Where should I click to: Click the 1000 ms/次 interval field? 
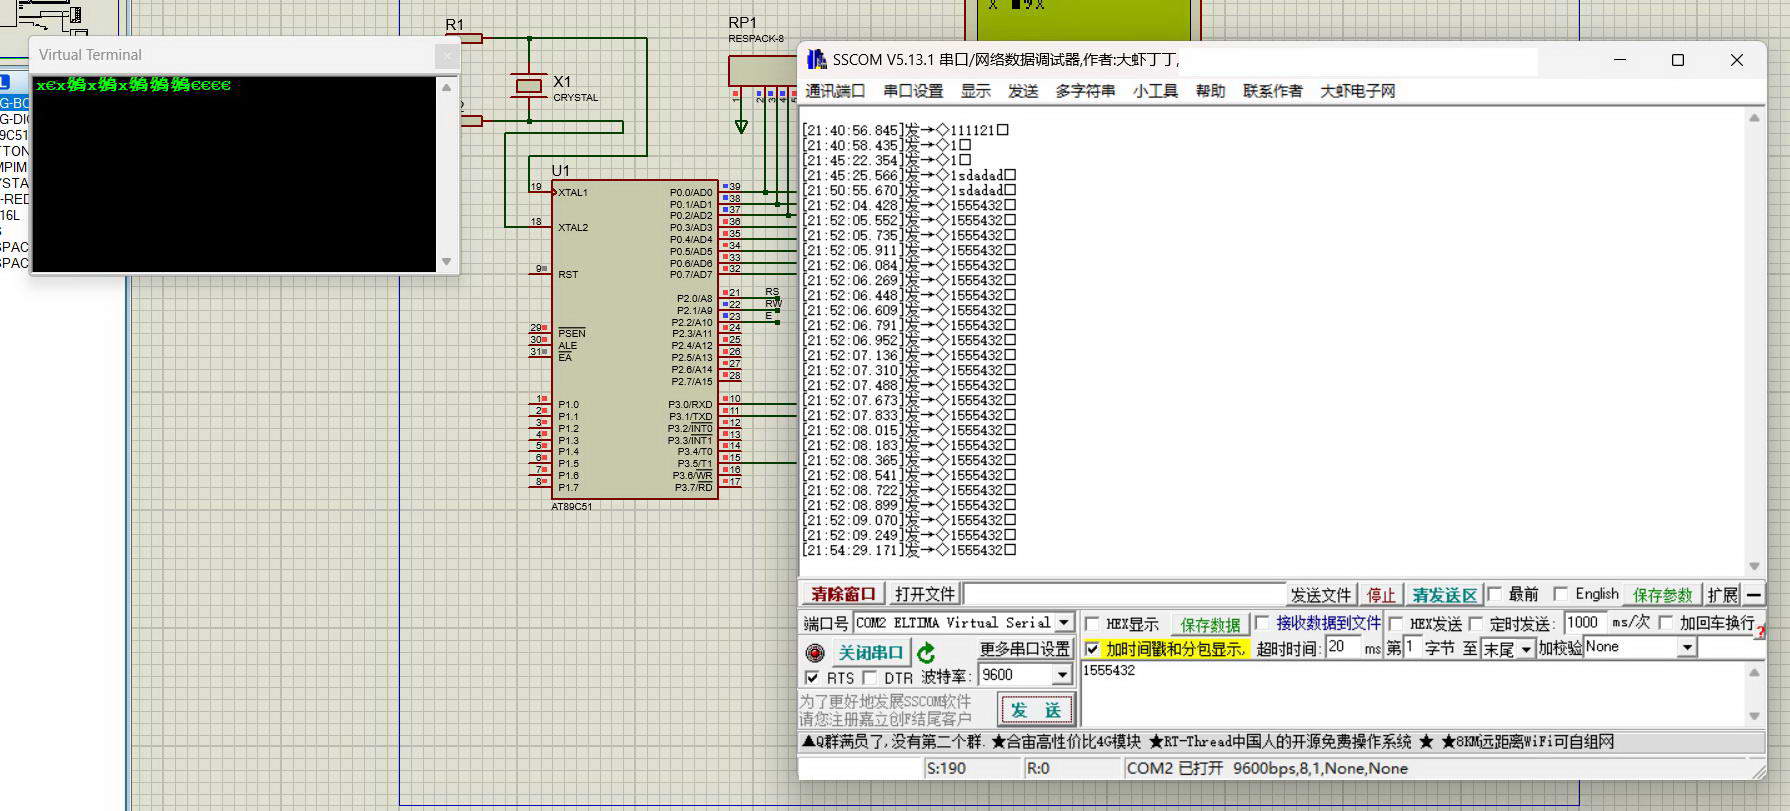[x=1585, y=622]
